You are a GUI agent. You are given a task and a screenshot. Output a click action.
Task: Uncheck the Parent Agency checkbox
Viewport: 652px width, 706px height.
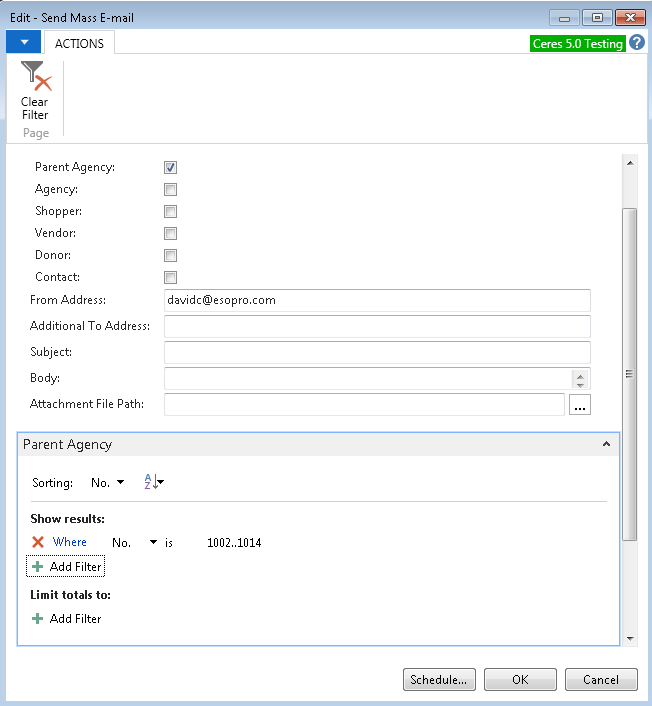[x=171, y=168]
